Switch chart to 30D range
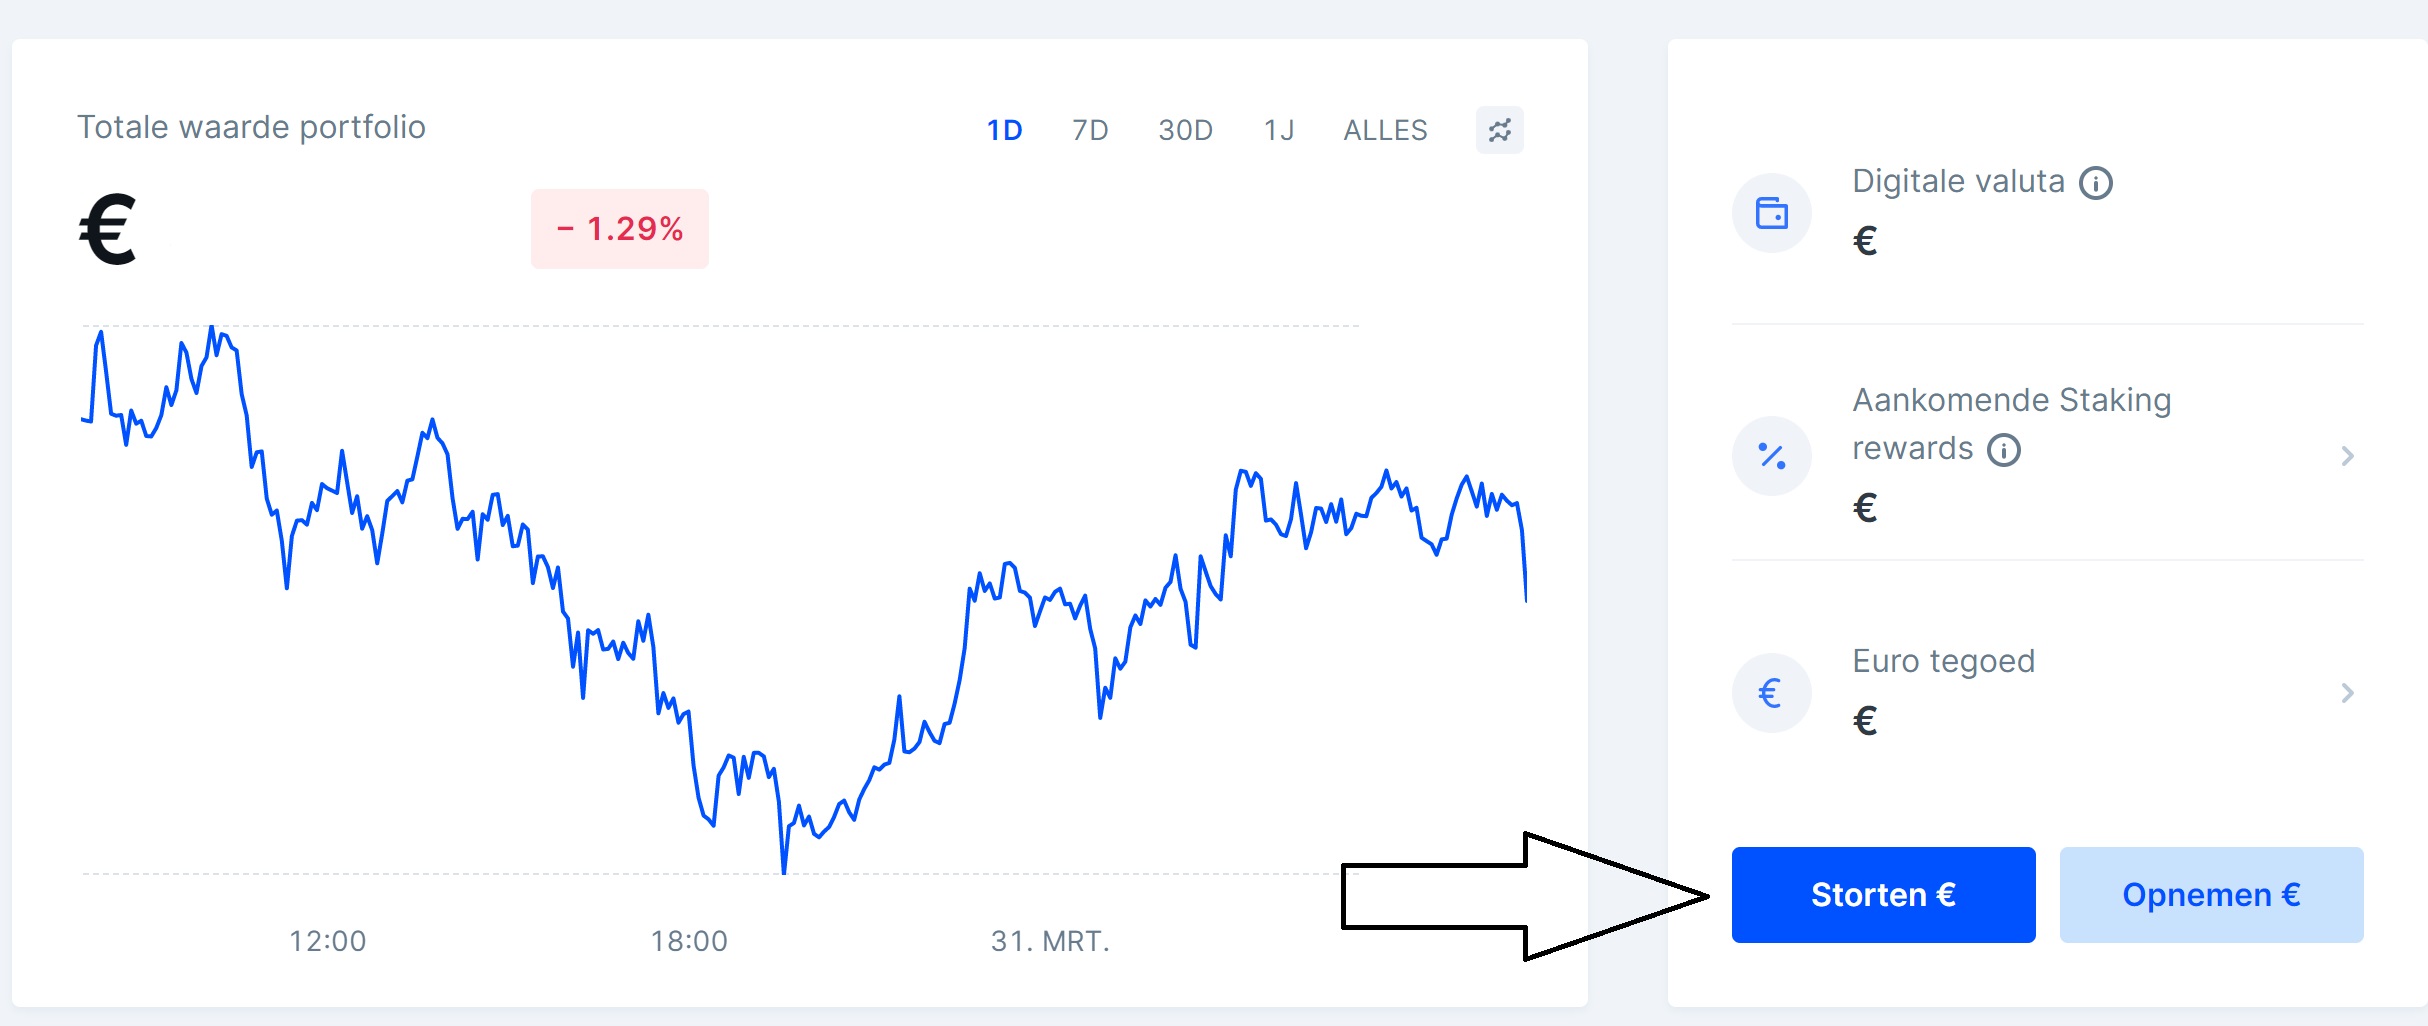This screenshot has width=2428, height=1026. coord(1185,130)
